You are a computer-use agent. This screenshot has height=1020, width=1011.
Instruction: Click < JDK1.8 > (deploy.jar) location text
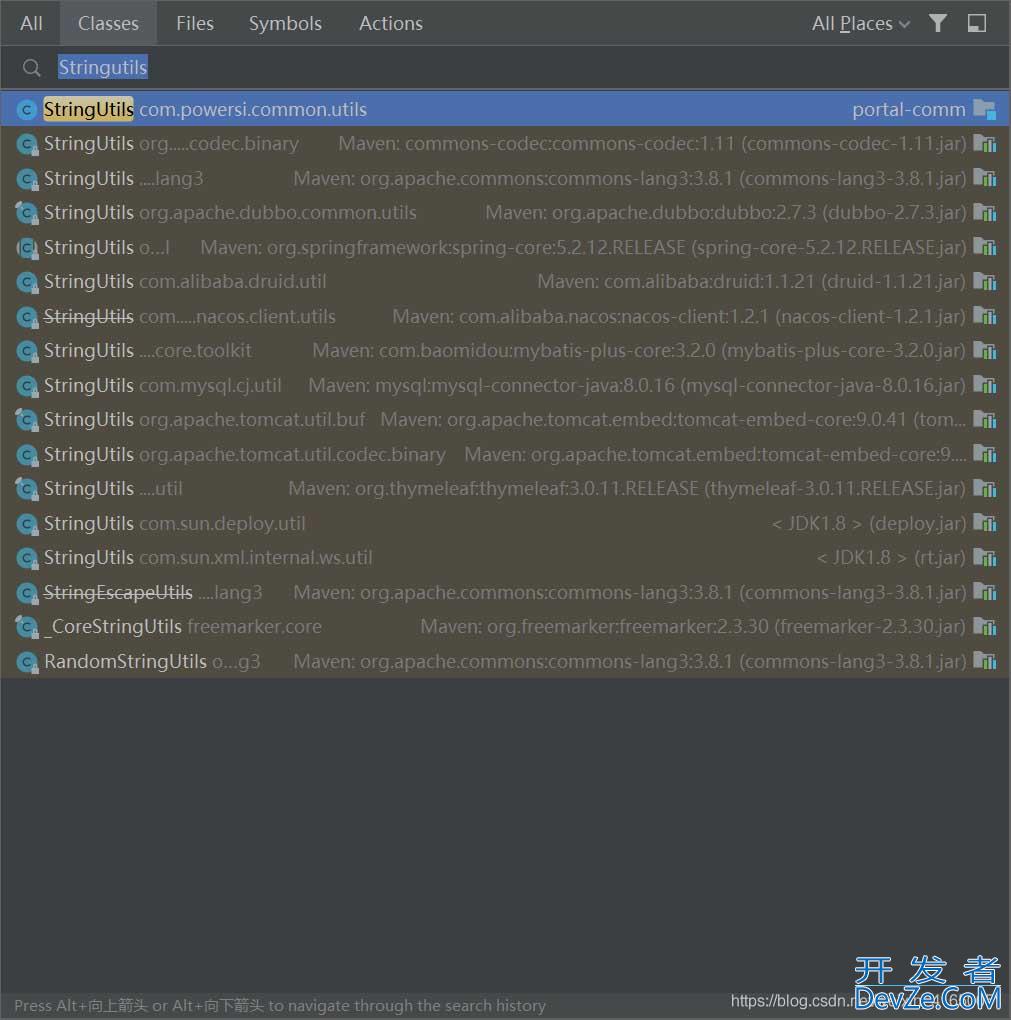[x=869, y=523]
